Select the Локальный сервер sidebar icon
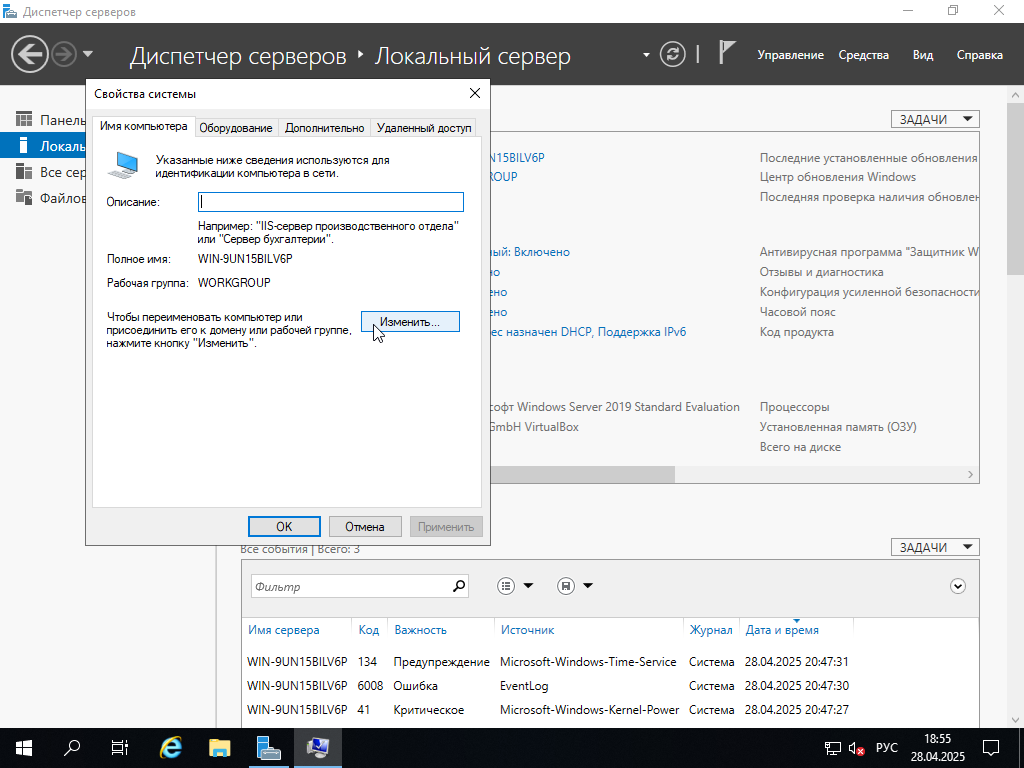 24,145
